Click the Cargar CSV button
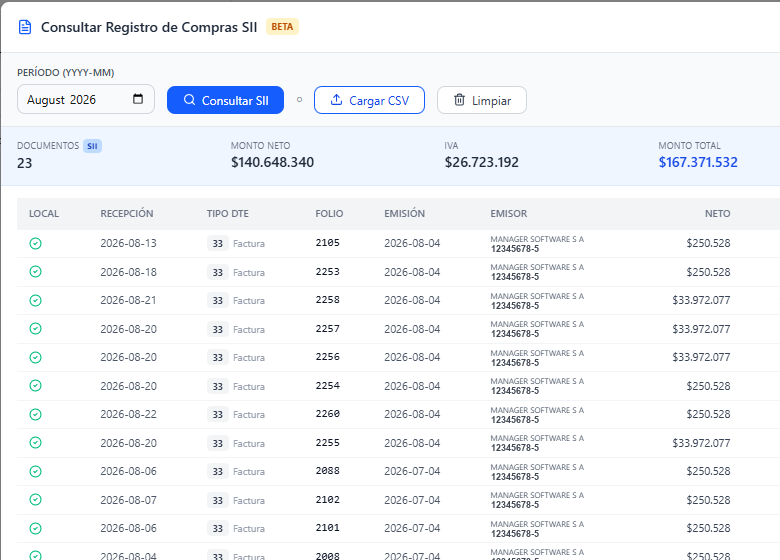780x560 pixels. tap(369, 100)
